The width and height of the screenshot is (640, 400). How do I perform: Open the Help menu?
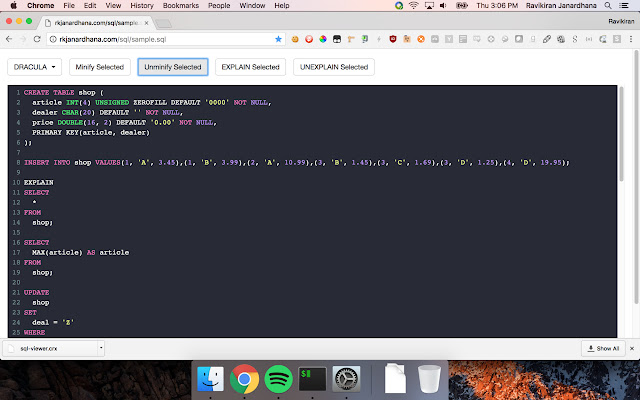tap(282, 5)
